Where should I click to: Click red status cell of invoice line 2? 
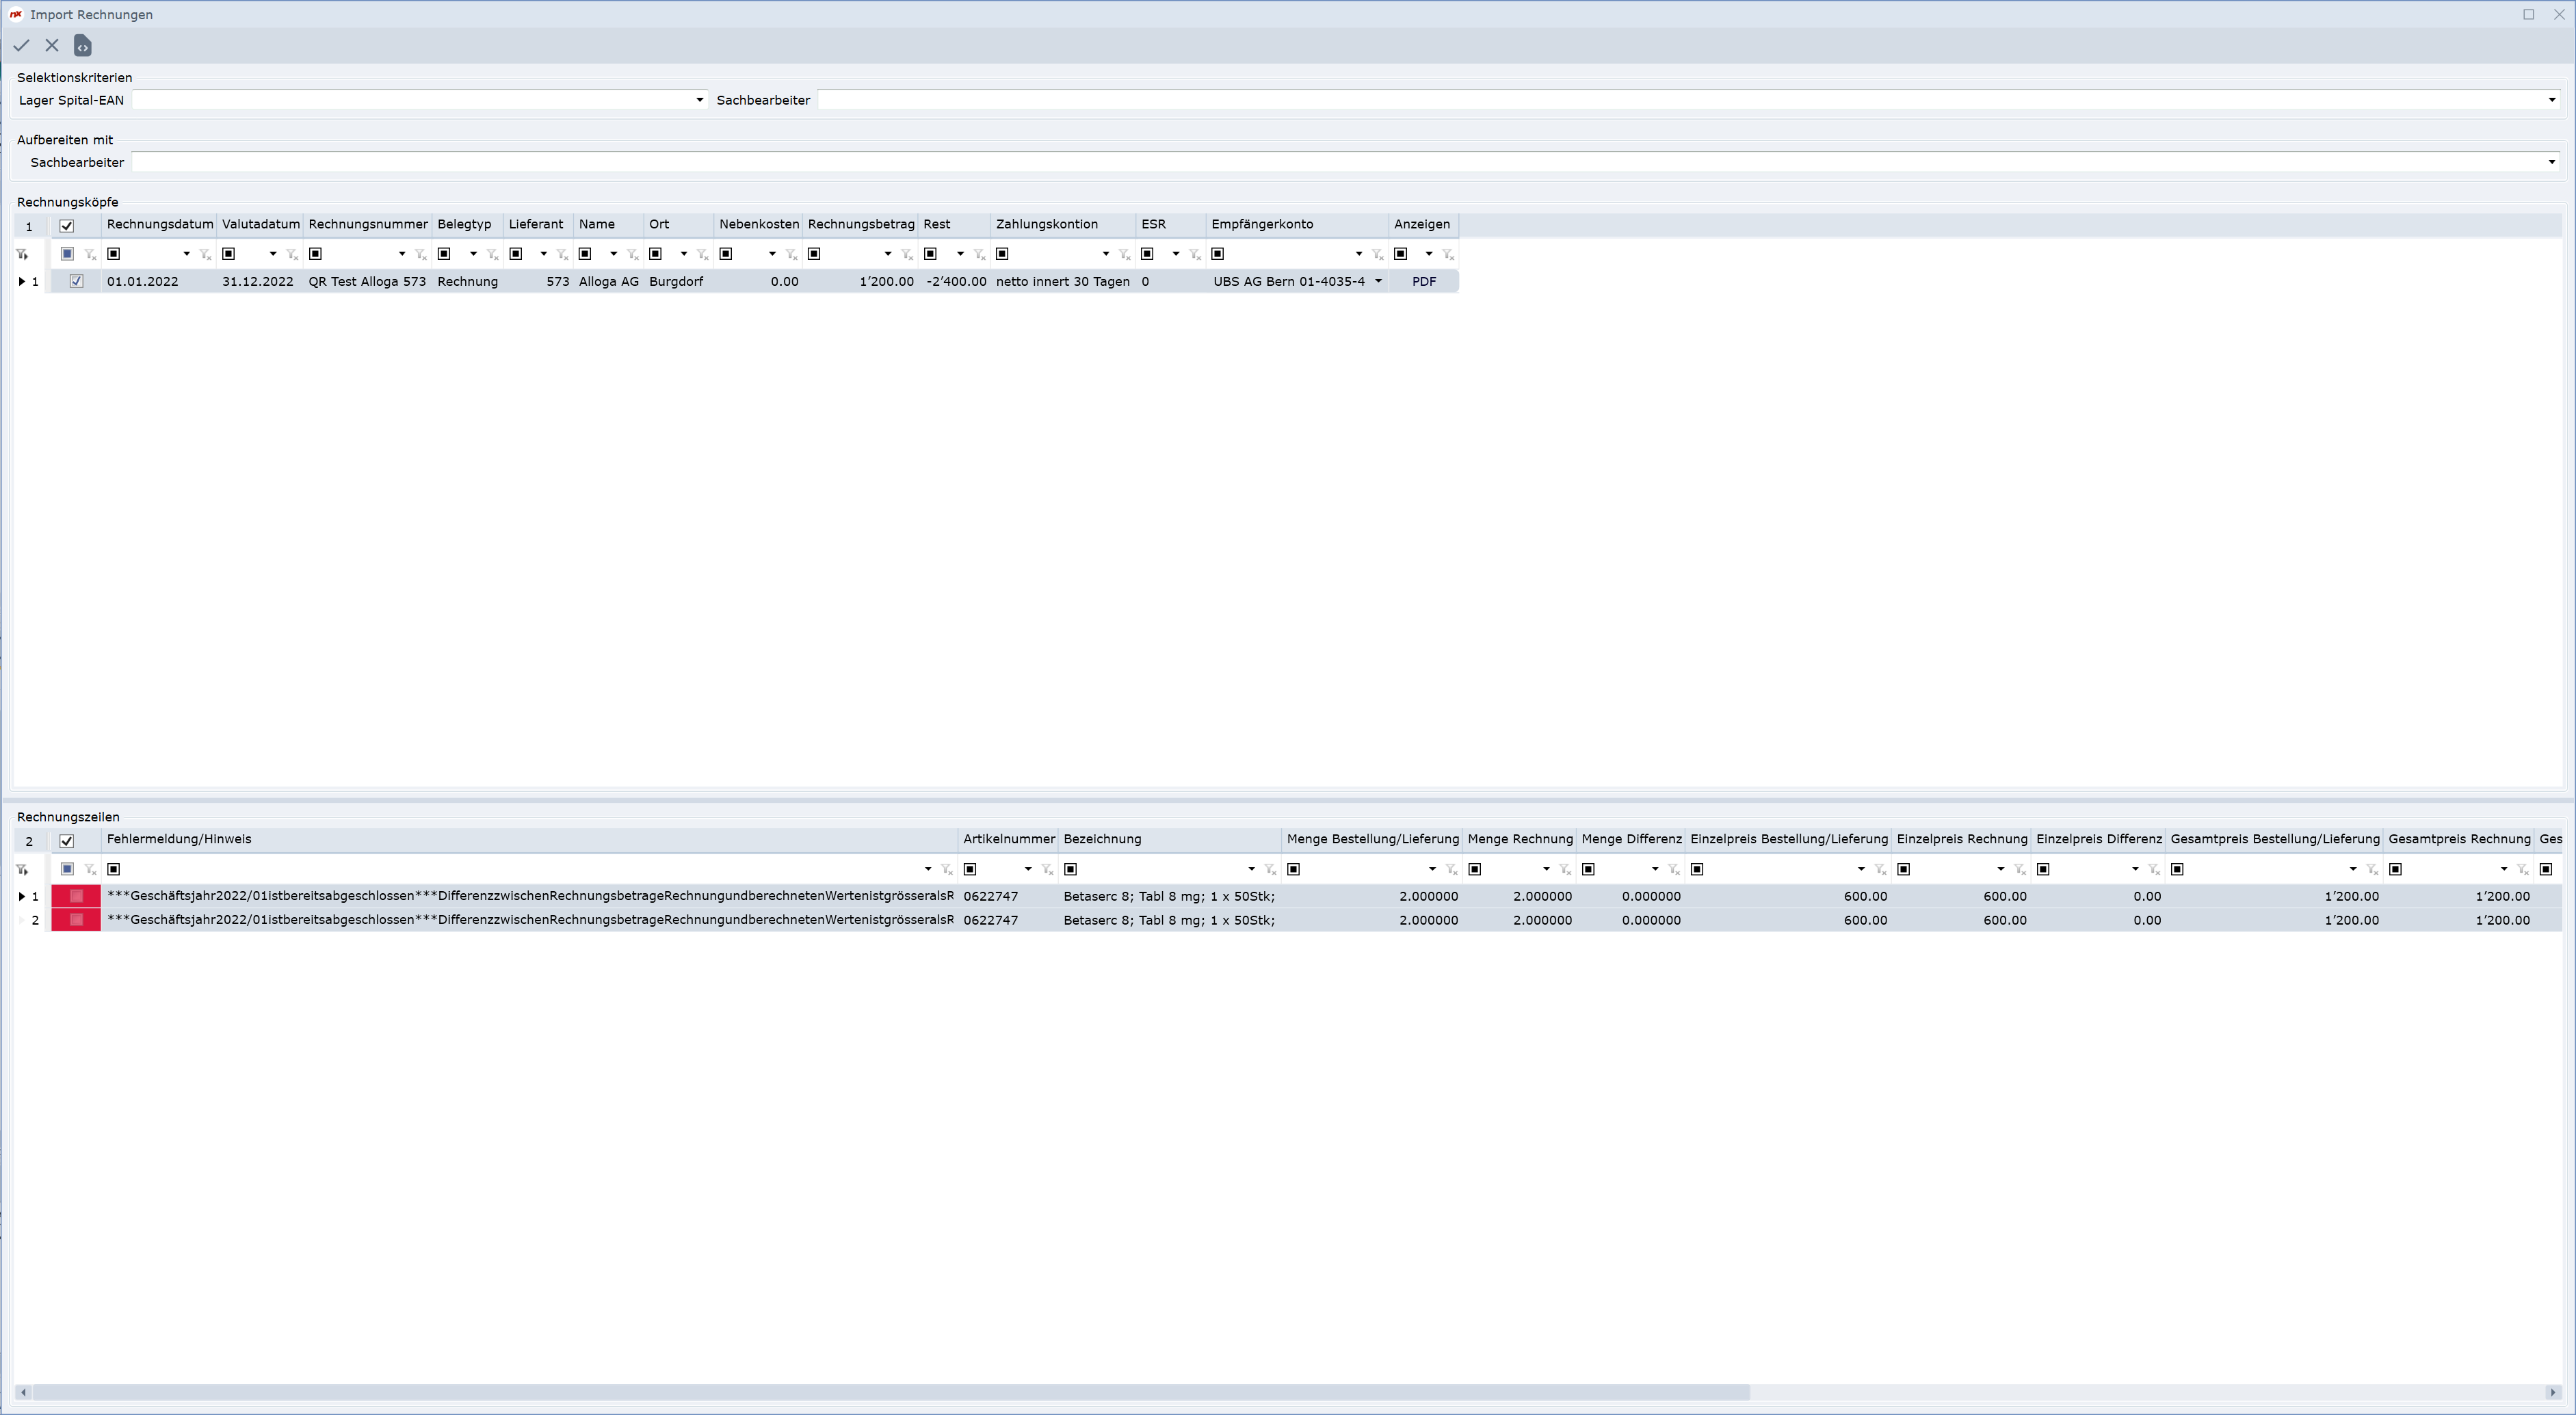[x=76, y=920]
